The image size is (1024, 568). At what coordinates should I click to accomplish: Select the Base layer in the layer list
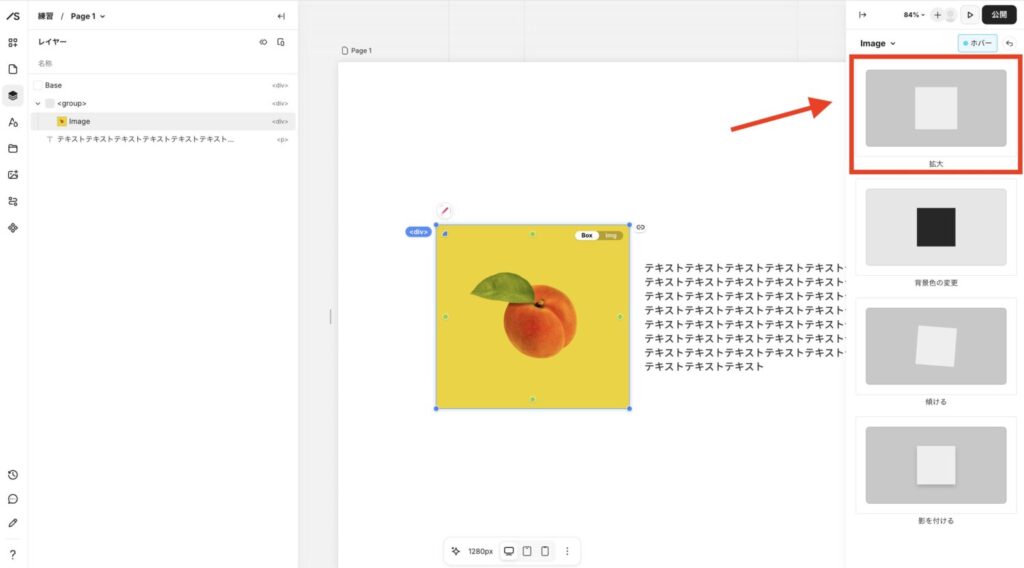pyautogui.click(x=53, y=85)
